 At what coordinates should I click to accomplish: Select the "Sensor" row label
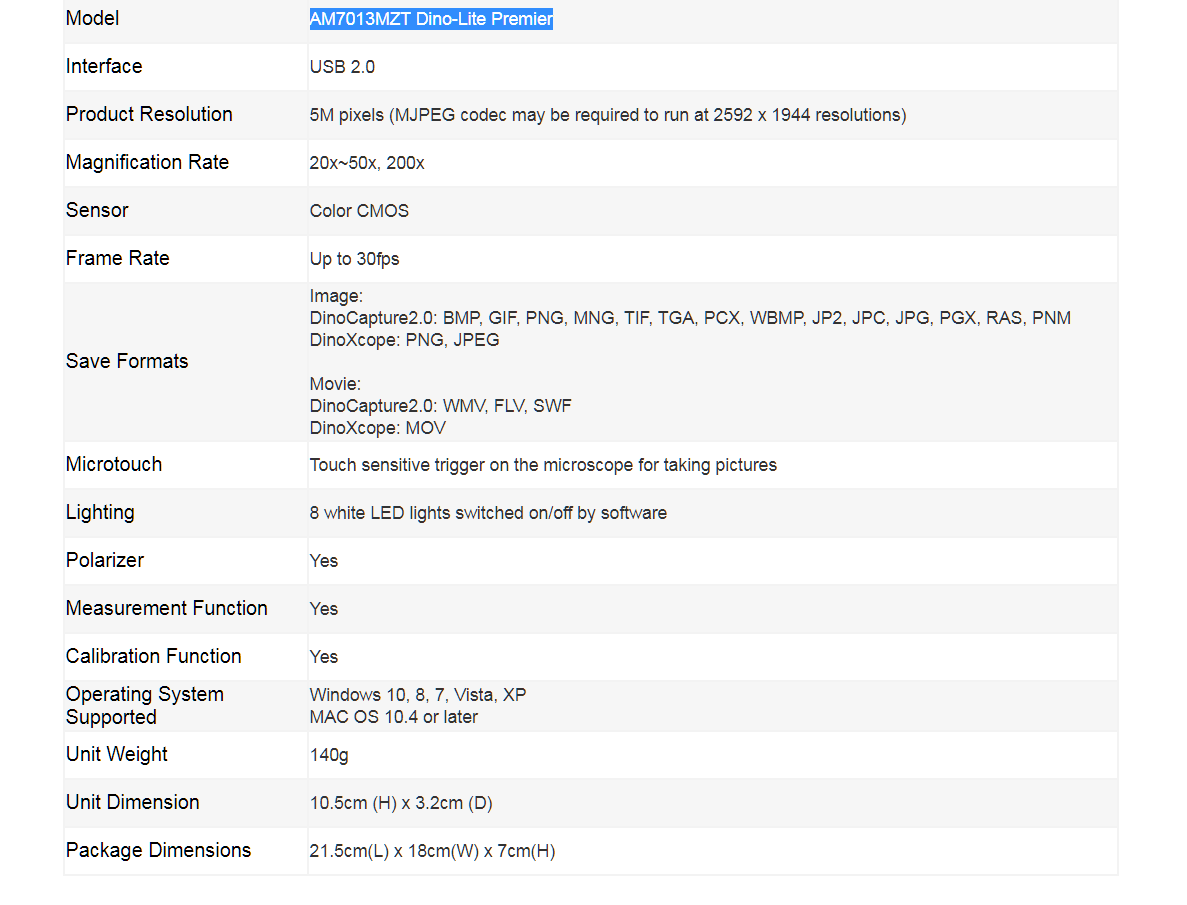pyautogui.click(x=97, y=211)
